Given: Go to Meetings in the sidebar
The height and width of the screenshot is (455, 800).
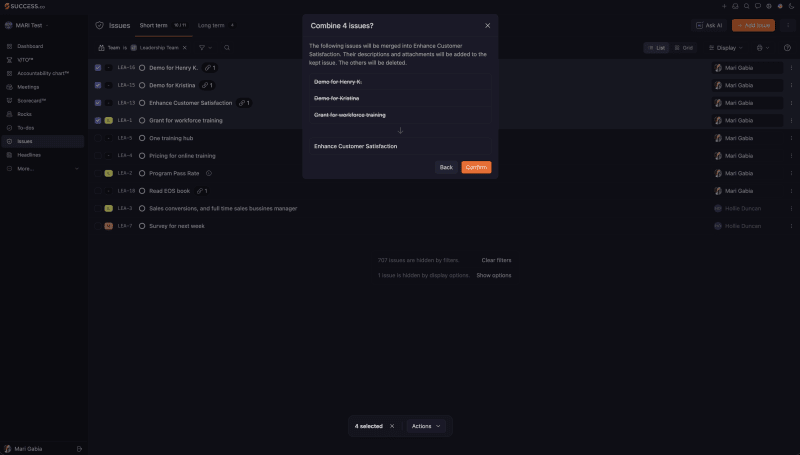Looking at the screenshot, I should tap(28, 87).
